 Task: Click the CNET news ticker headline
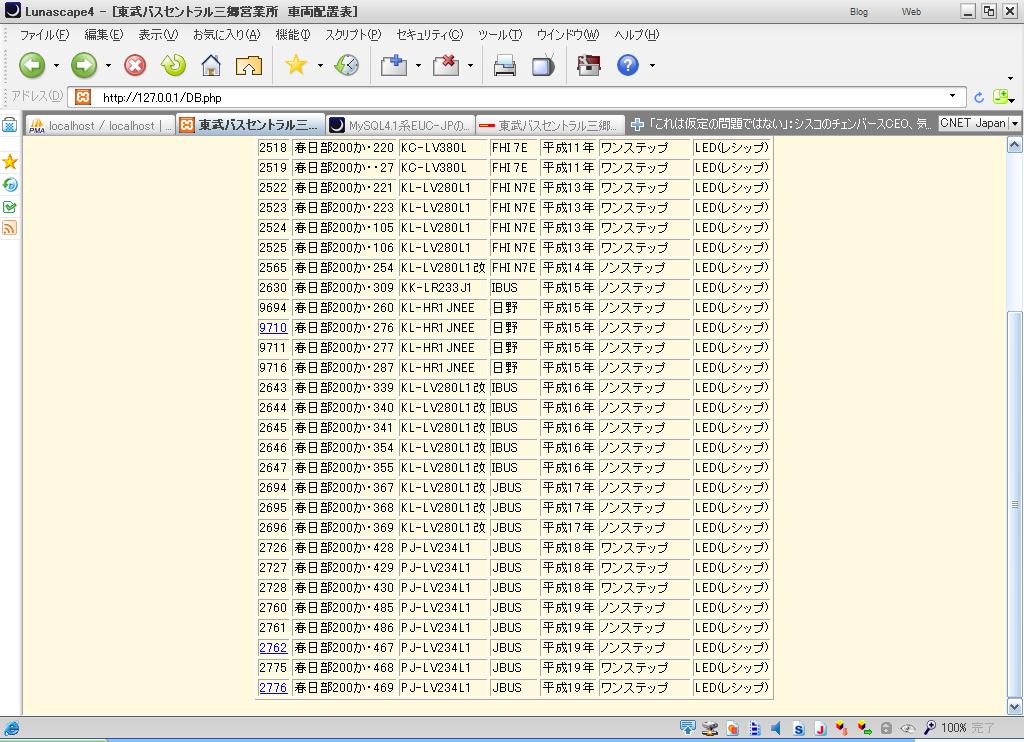click(x=790, y=123)
